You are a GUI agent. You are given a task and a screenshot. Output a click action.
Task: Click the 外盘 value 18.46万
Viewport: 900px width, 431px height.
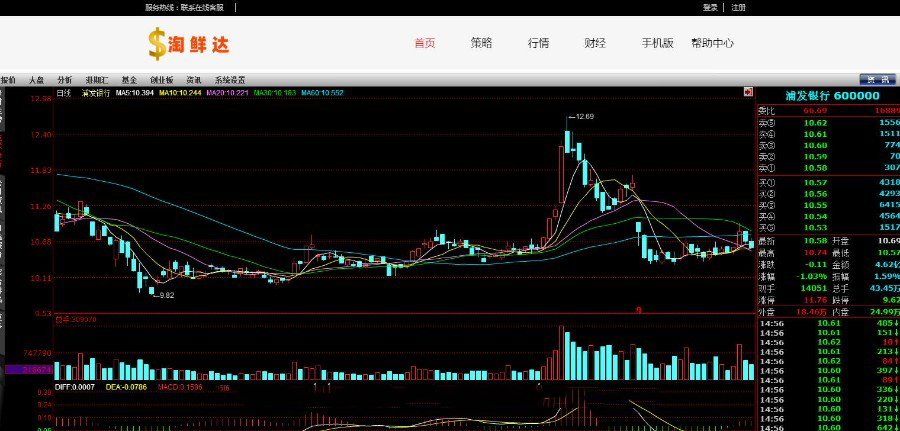tap(811, 312)
